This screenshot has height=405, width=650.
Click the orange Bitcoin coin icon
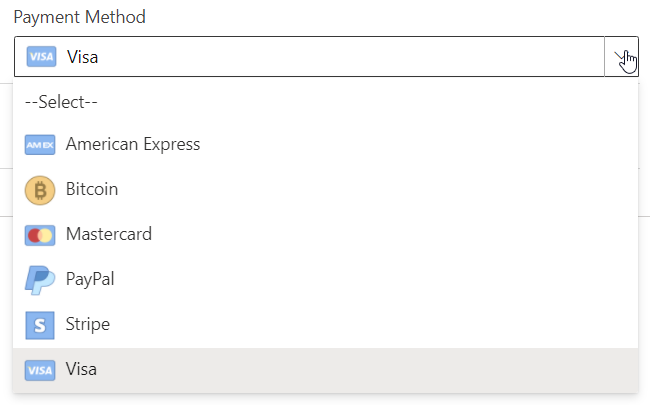pyautogui.click(x=40, y=190)
